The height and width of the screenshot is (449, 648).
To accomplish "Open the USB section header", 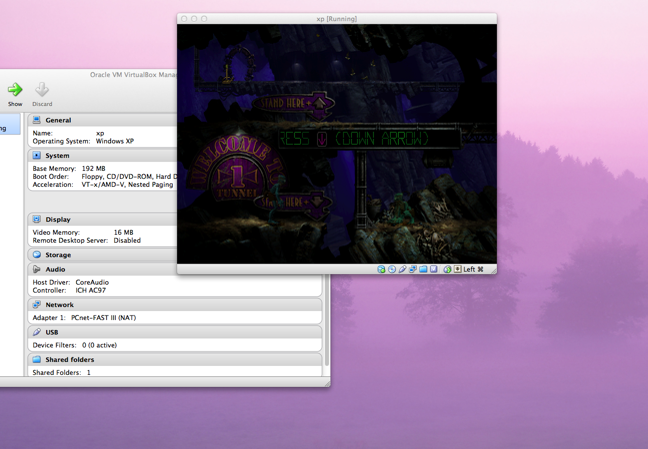I will click(x=175, y=332).
